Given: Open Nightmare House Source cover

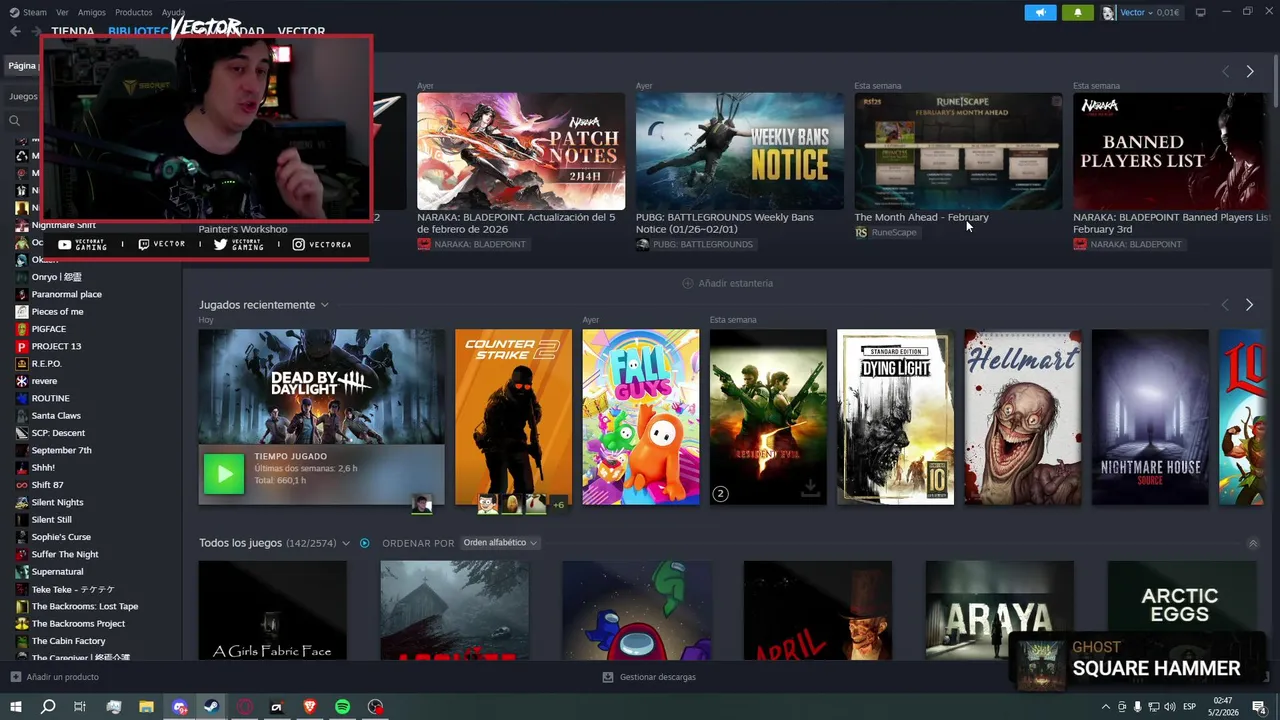Looking at the screenshot, I should (1150, 417).
